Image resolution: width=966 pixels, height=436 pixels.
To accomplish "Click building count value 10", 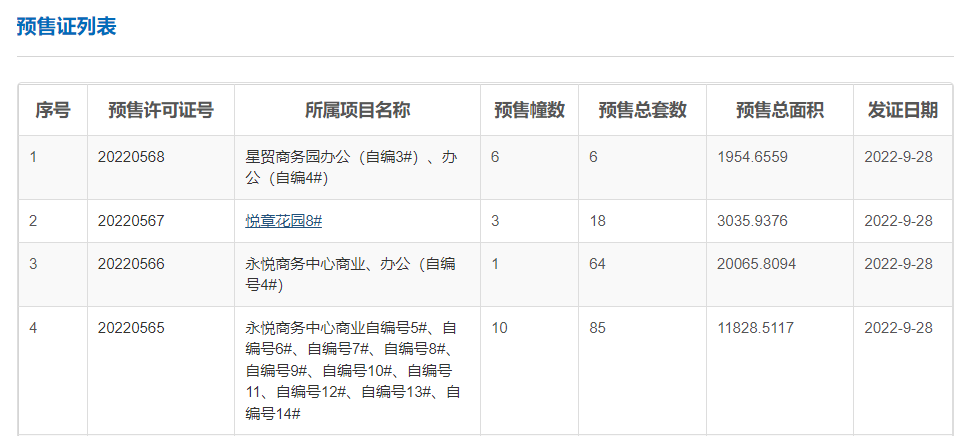I will pos(499,328).
